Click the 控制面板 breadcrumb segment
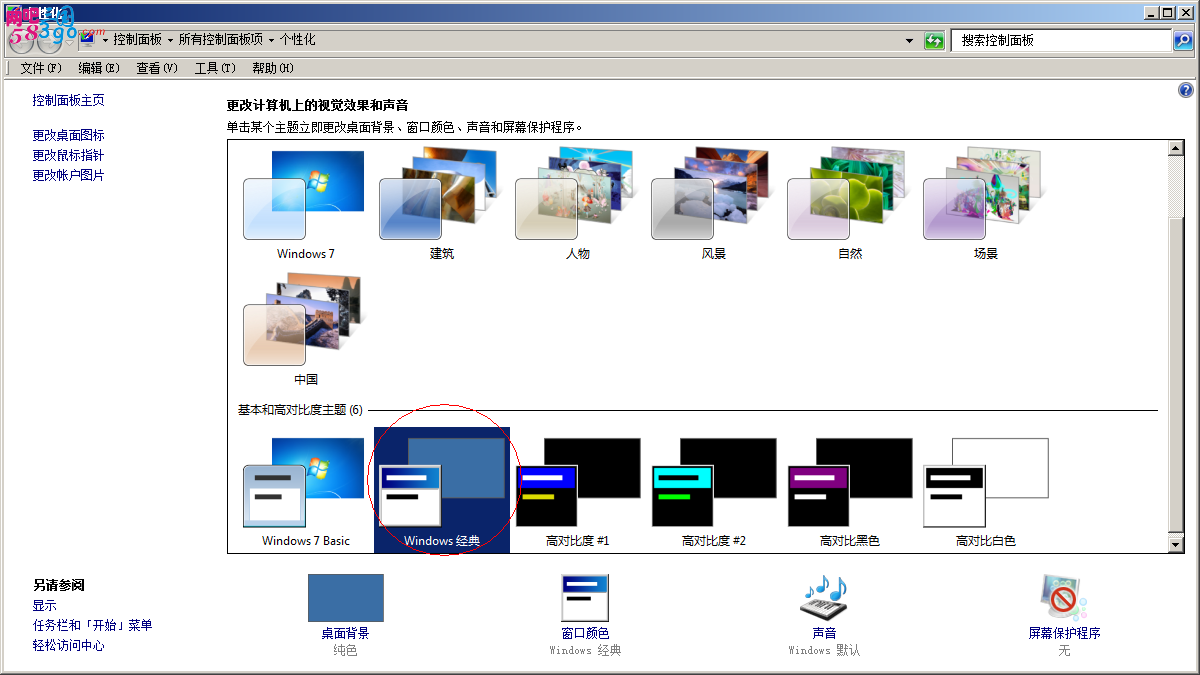1200x675 pixels. point(137,40)
